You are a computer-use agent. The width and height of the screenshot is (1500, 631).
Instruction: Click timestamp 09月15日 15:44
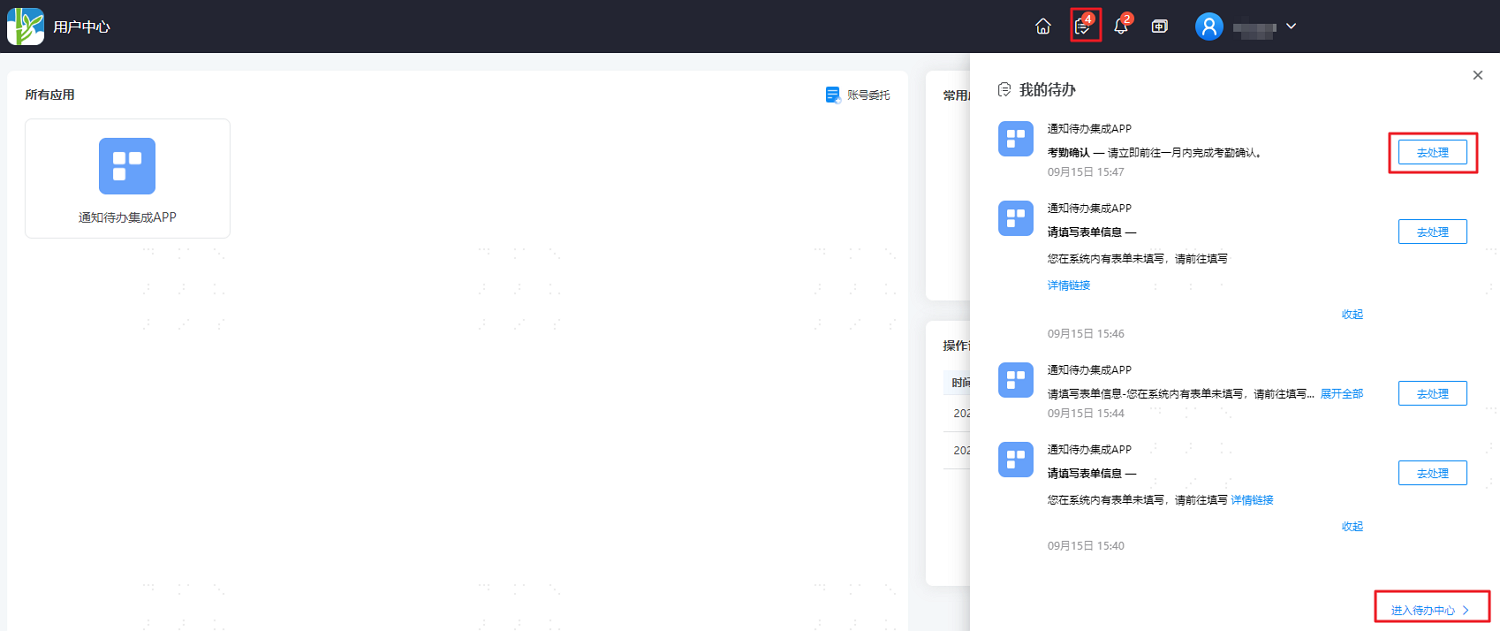(1086, 413)
